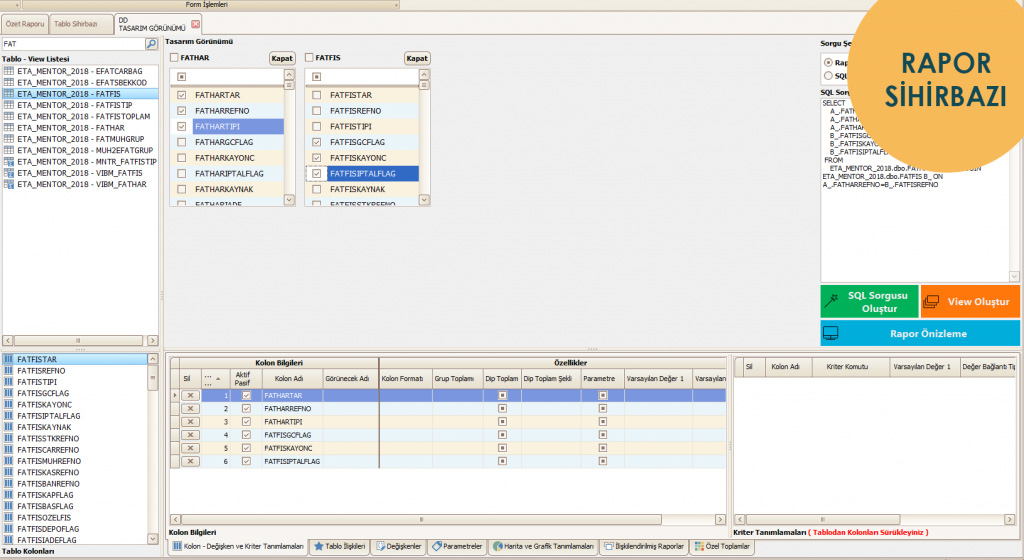
Task: Delete row 6 FATFISIPTALFLAG with X button
Action: 190,461
